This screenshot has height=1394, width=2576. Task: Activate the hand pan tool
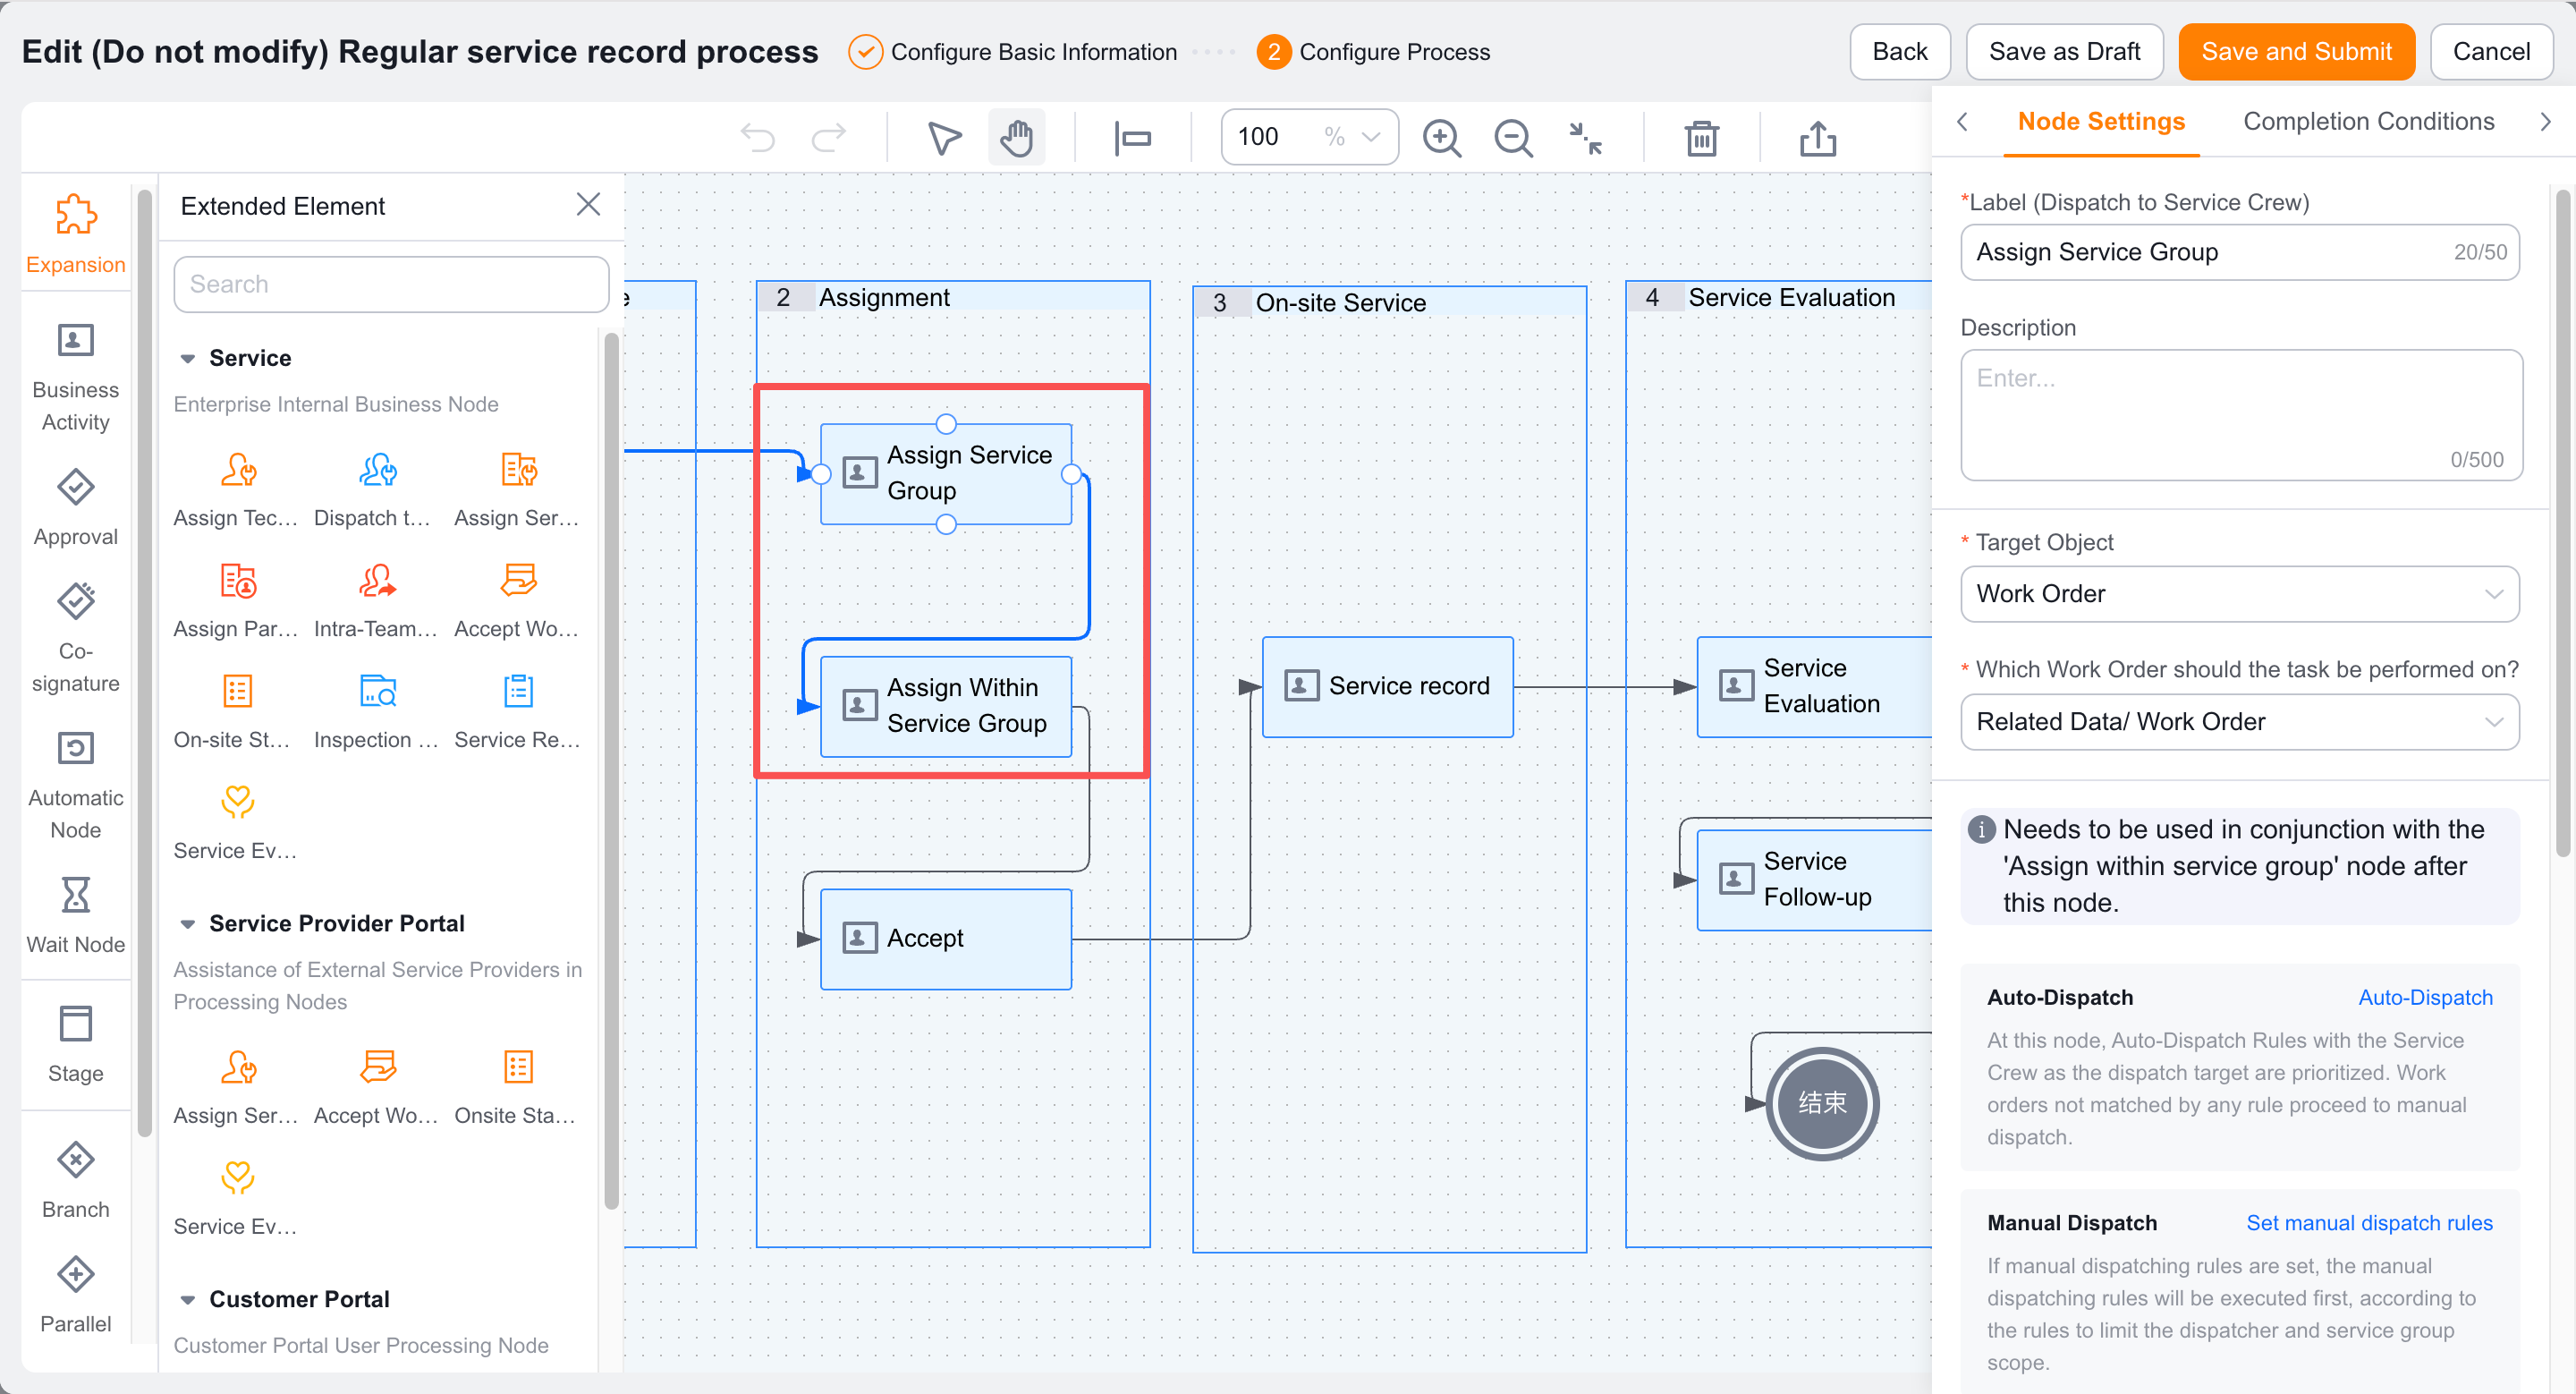1016,137
